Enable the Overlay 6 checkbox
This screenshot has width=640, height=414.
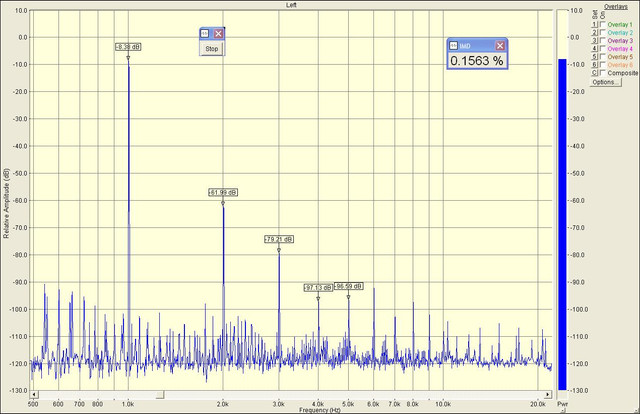(602, 65)
